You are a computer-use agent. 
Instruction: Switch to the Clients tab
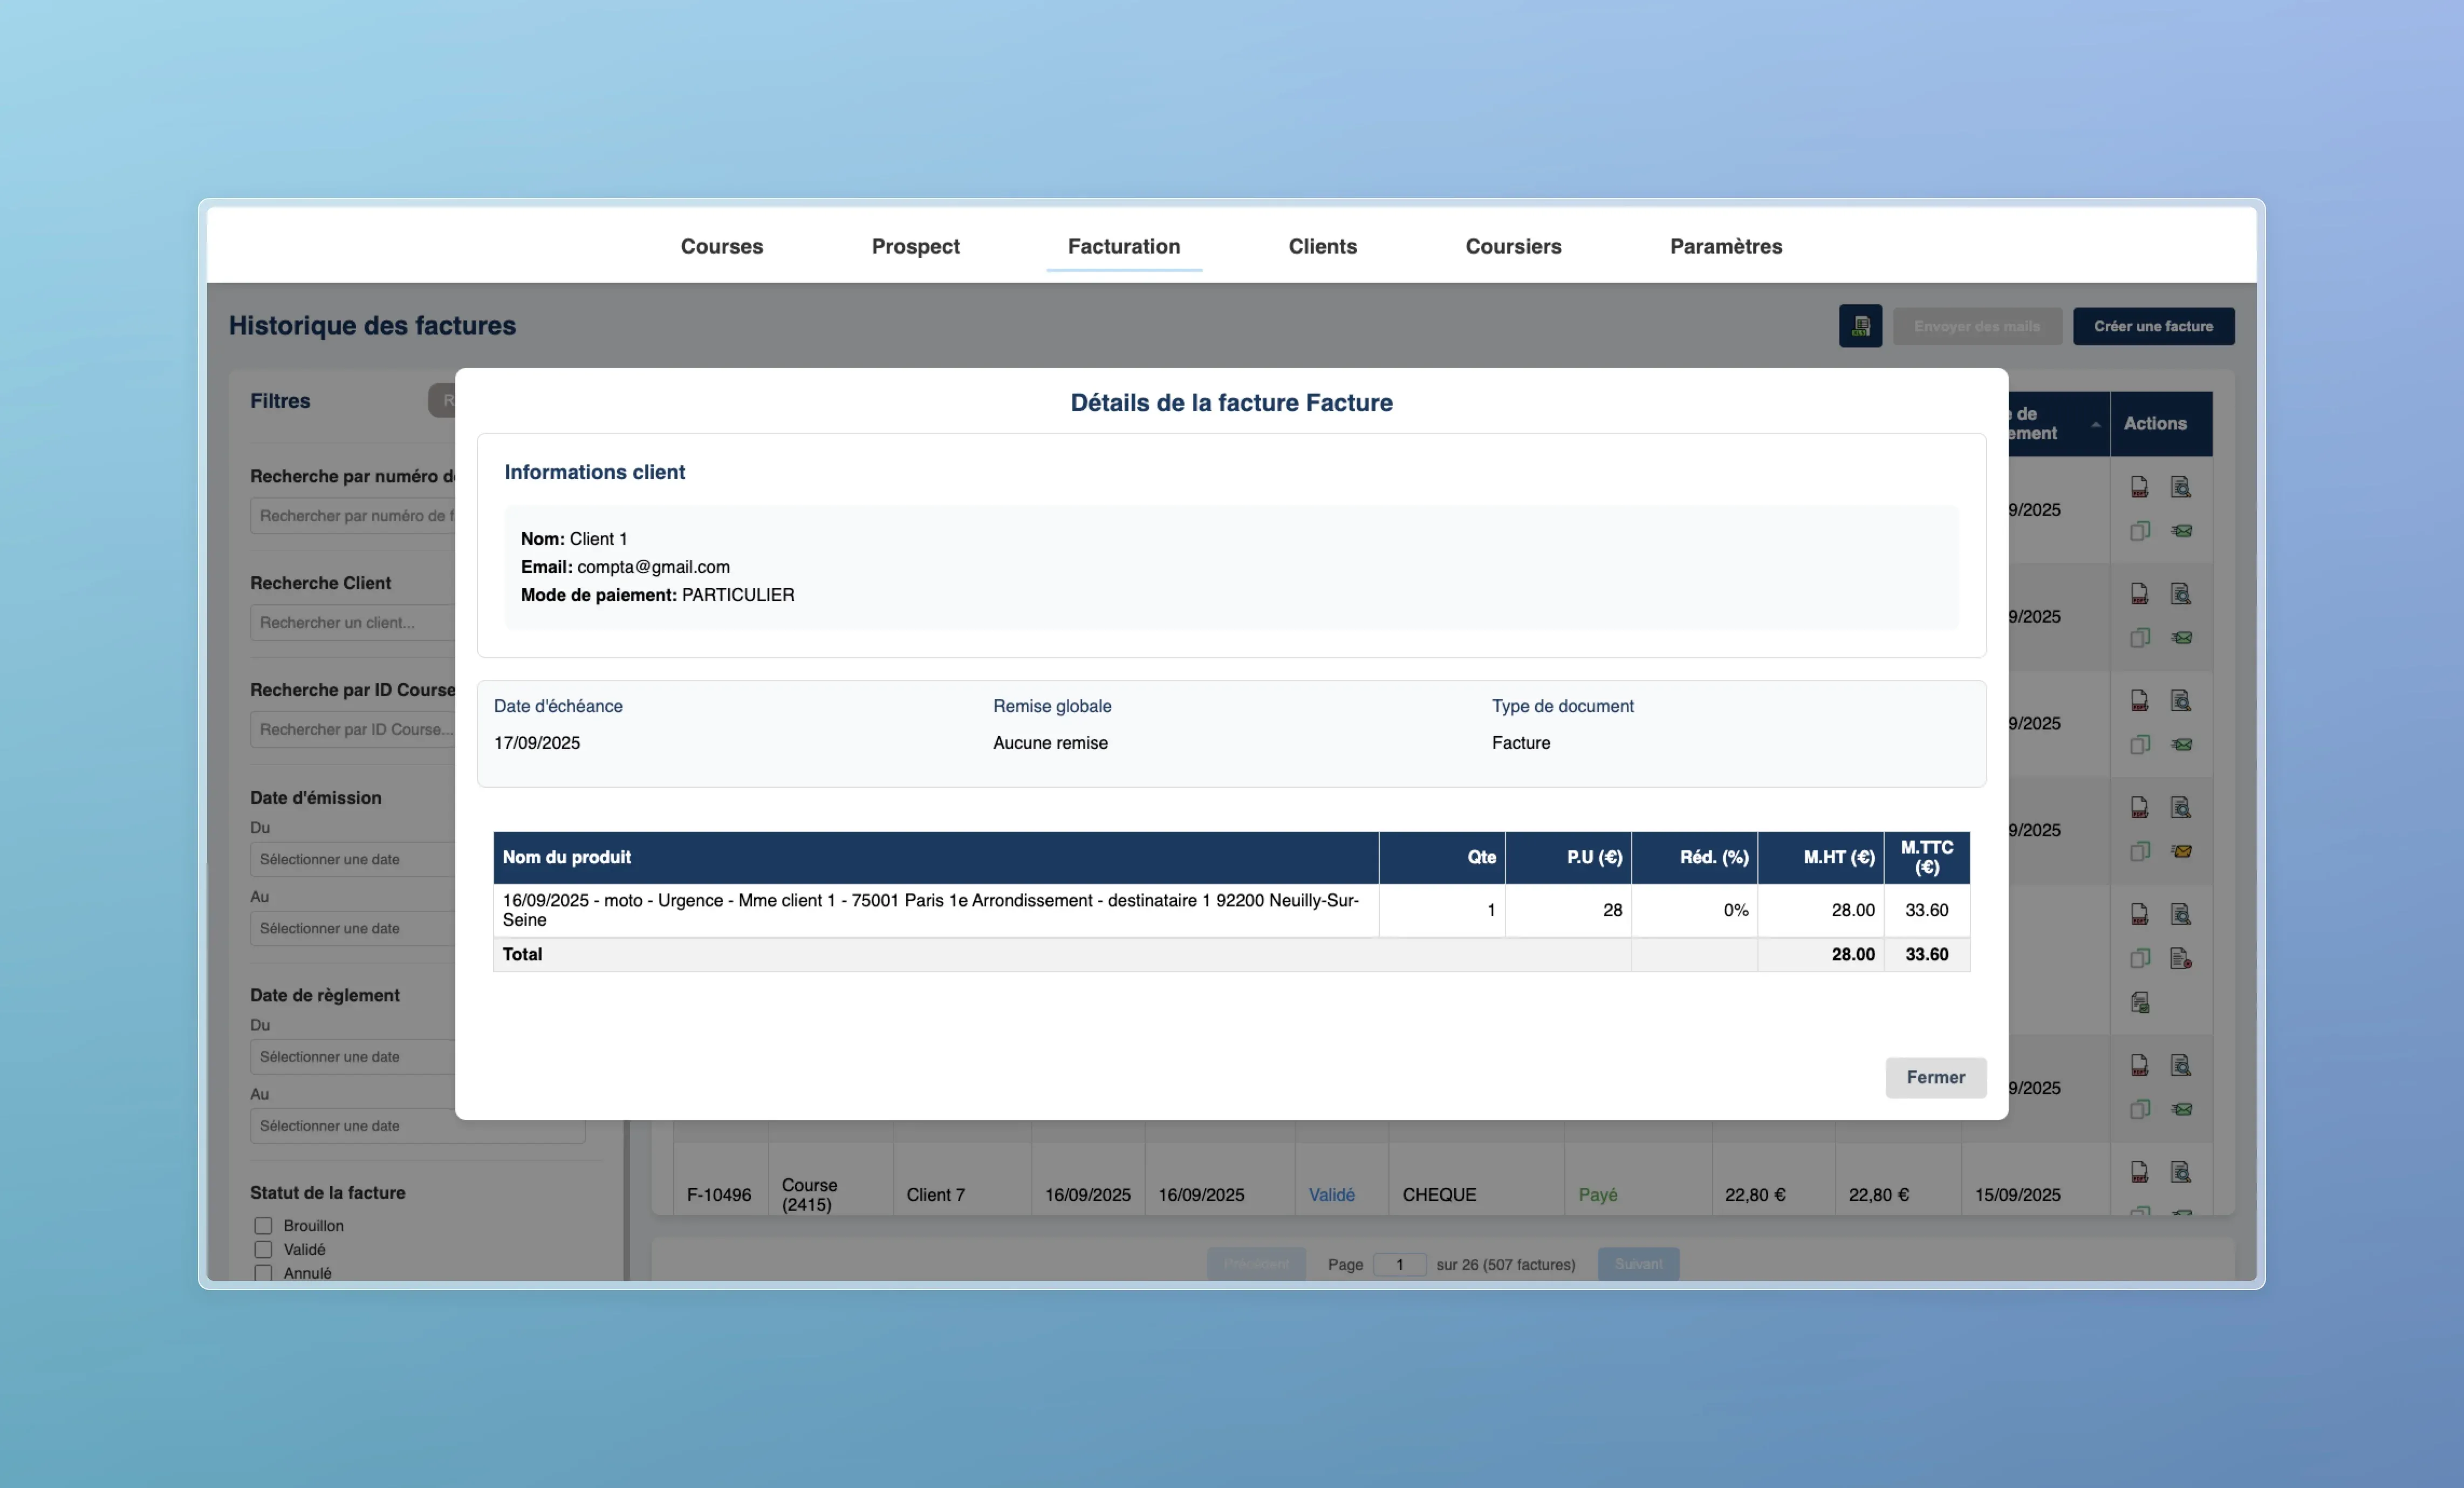pos(1322,246)
